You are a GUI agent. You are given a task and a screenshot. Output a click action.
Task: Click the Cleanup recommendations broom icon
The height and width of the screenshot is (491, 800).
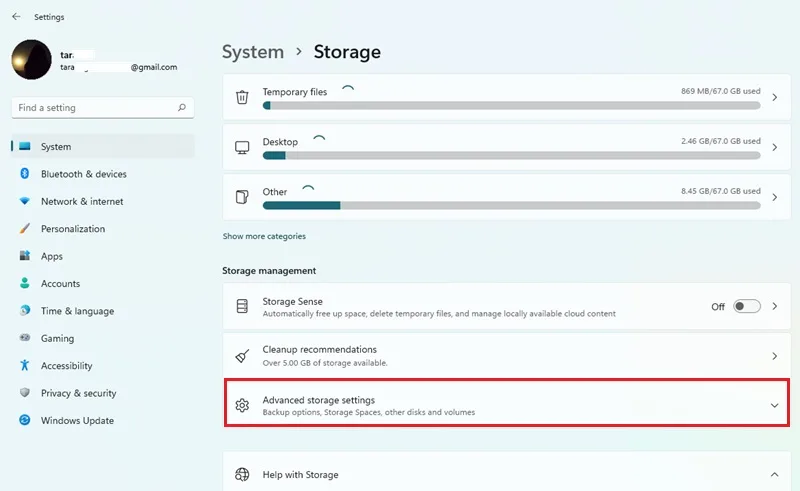[242, 356]
